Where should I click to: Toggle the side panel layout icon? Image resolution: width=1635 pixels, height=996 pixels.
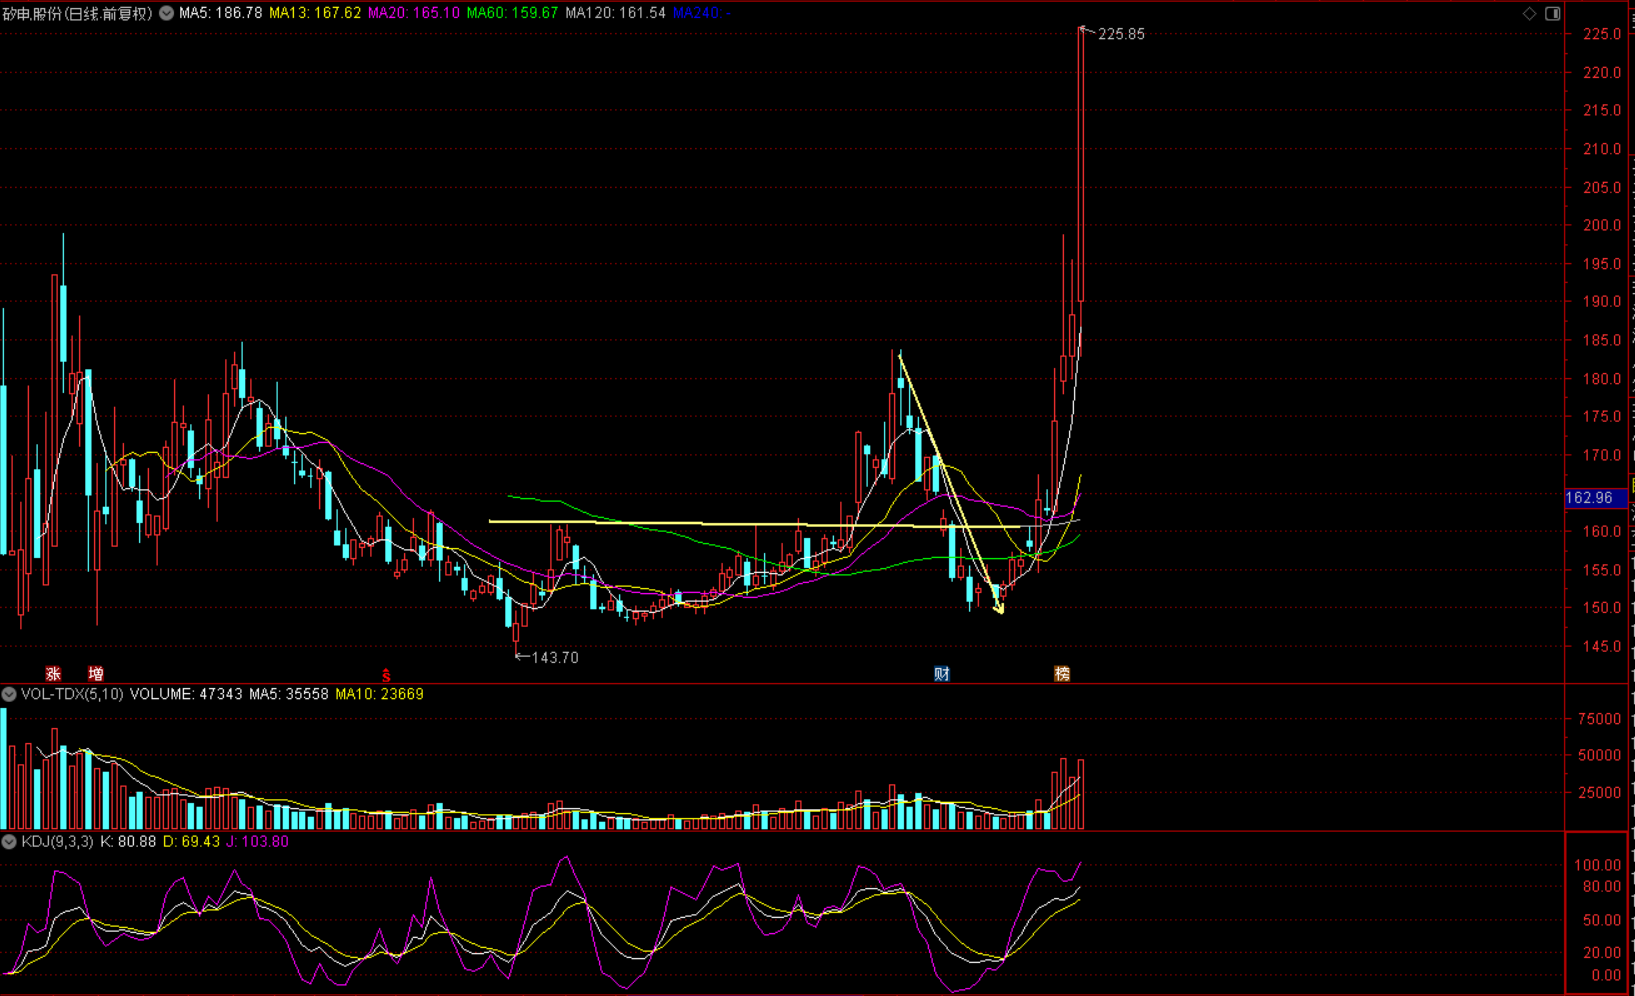1553,13
